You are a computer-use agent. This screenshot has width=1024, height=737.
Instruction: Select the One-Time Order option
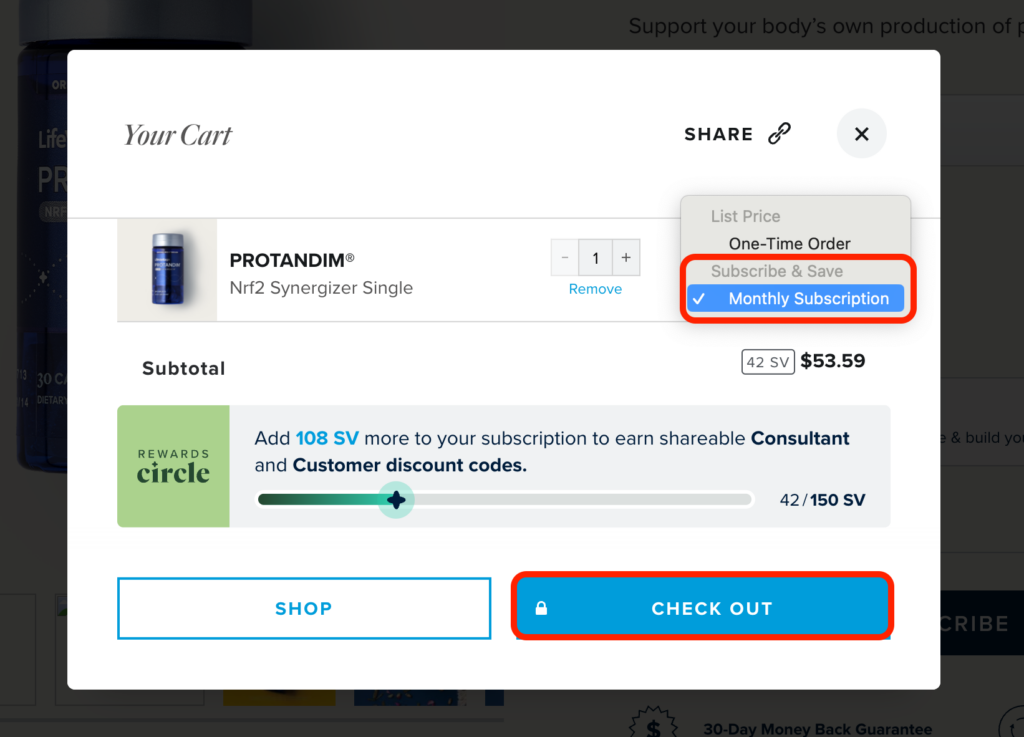tap(790, 243)
